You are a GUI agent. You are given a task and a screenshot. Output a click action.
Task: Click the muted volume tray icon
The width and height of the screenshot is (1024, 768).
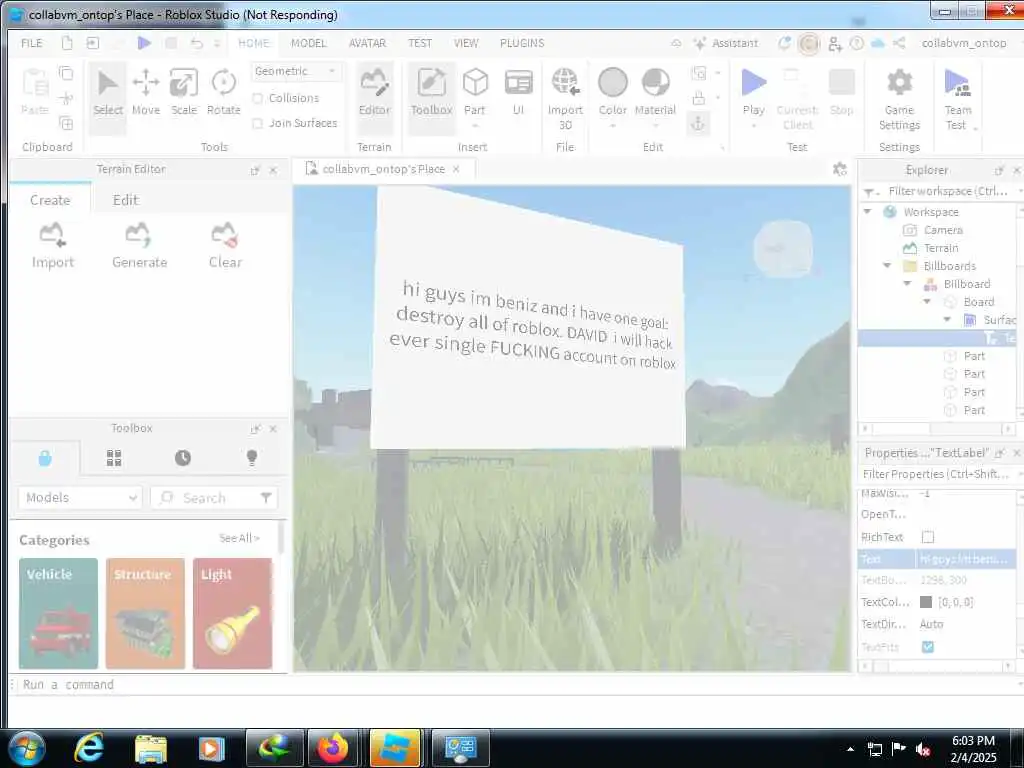click(923, 749)
